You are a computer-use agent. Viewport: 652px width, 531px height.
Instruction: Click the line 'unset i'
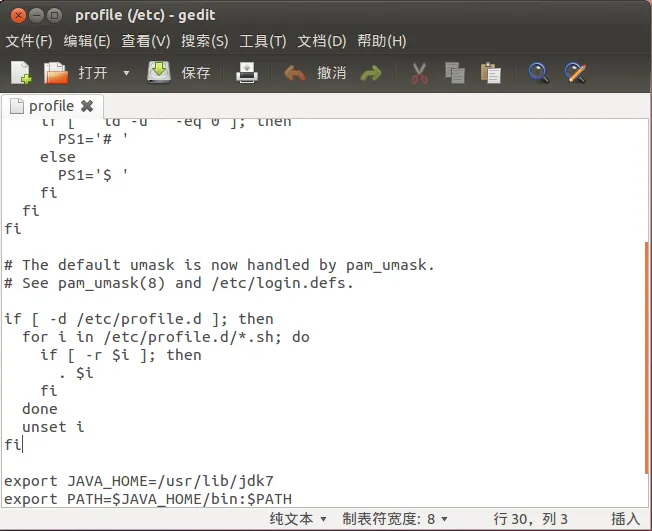(53, 427)
